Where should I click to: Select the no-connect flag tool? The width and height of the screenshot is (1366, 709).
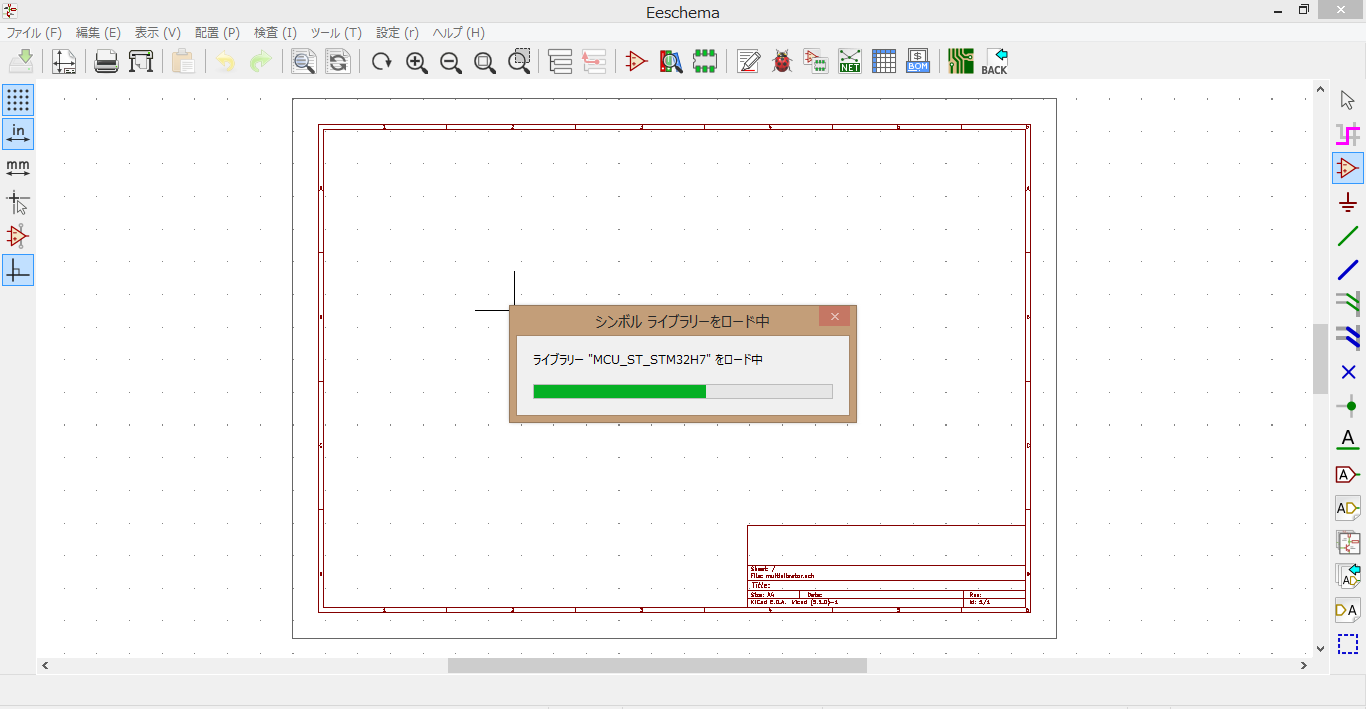click(1348, 372)
